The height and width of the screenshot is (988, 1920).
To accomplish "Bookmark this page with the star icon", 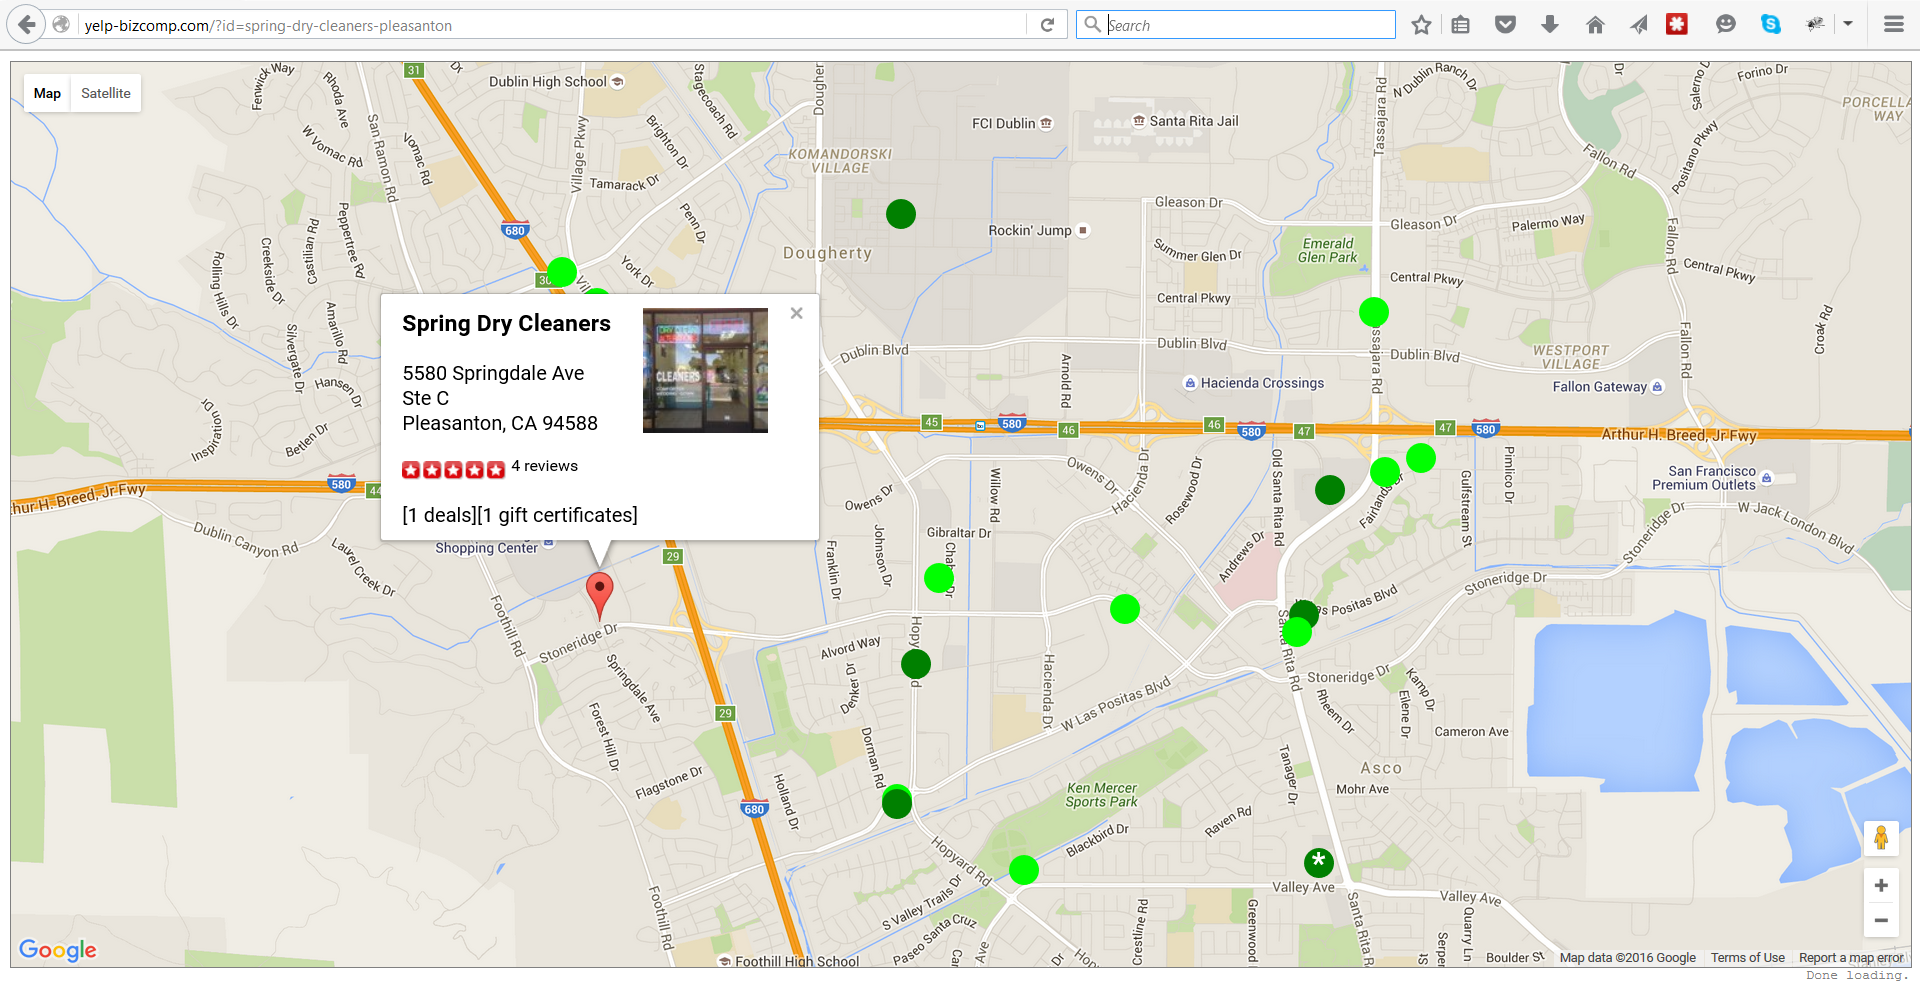I will pyautogui.click(x=1421, y=25).
